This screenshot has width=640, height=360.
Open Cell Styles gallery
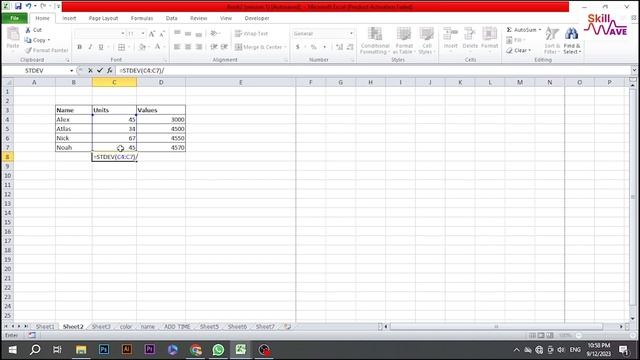(427, 40)
